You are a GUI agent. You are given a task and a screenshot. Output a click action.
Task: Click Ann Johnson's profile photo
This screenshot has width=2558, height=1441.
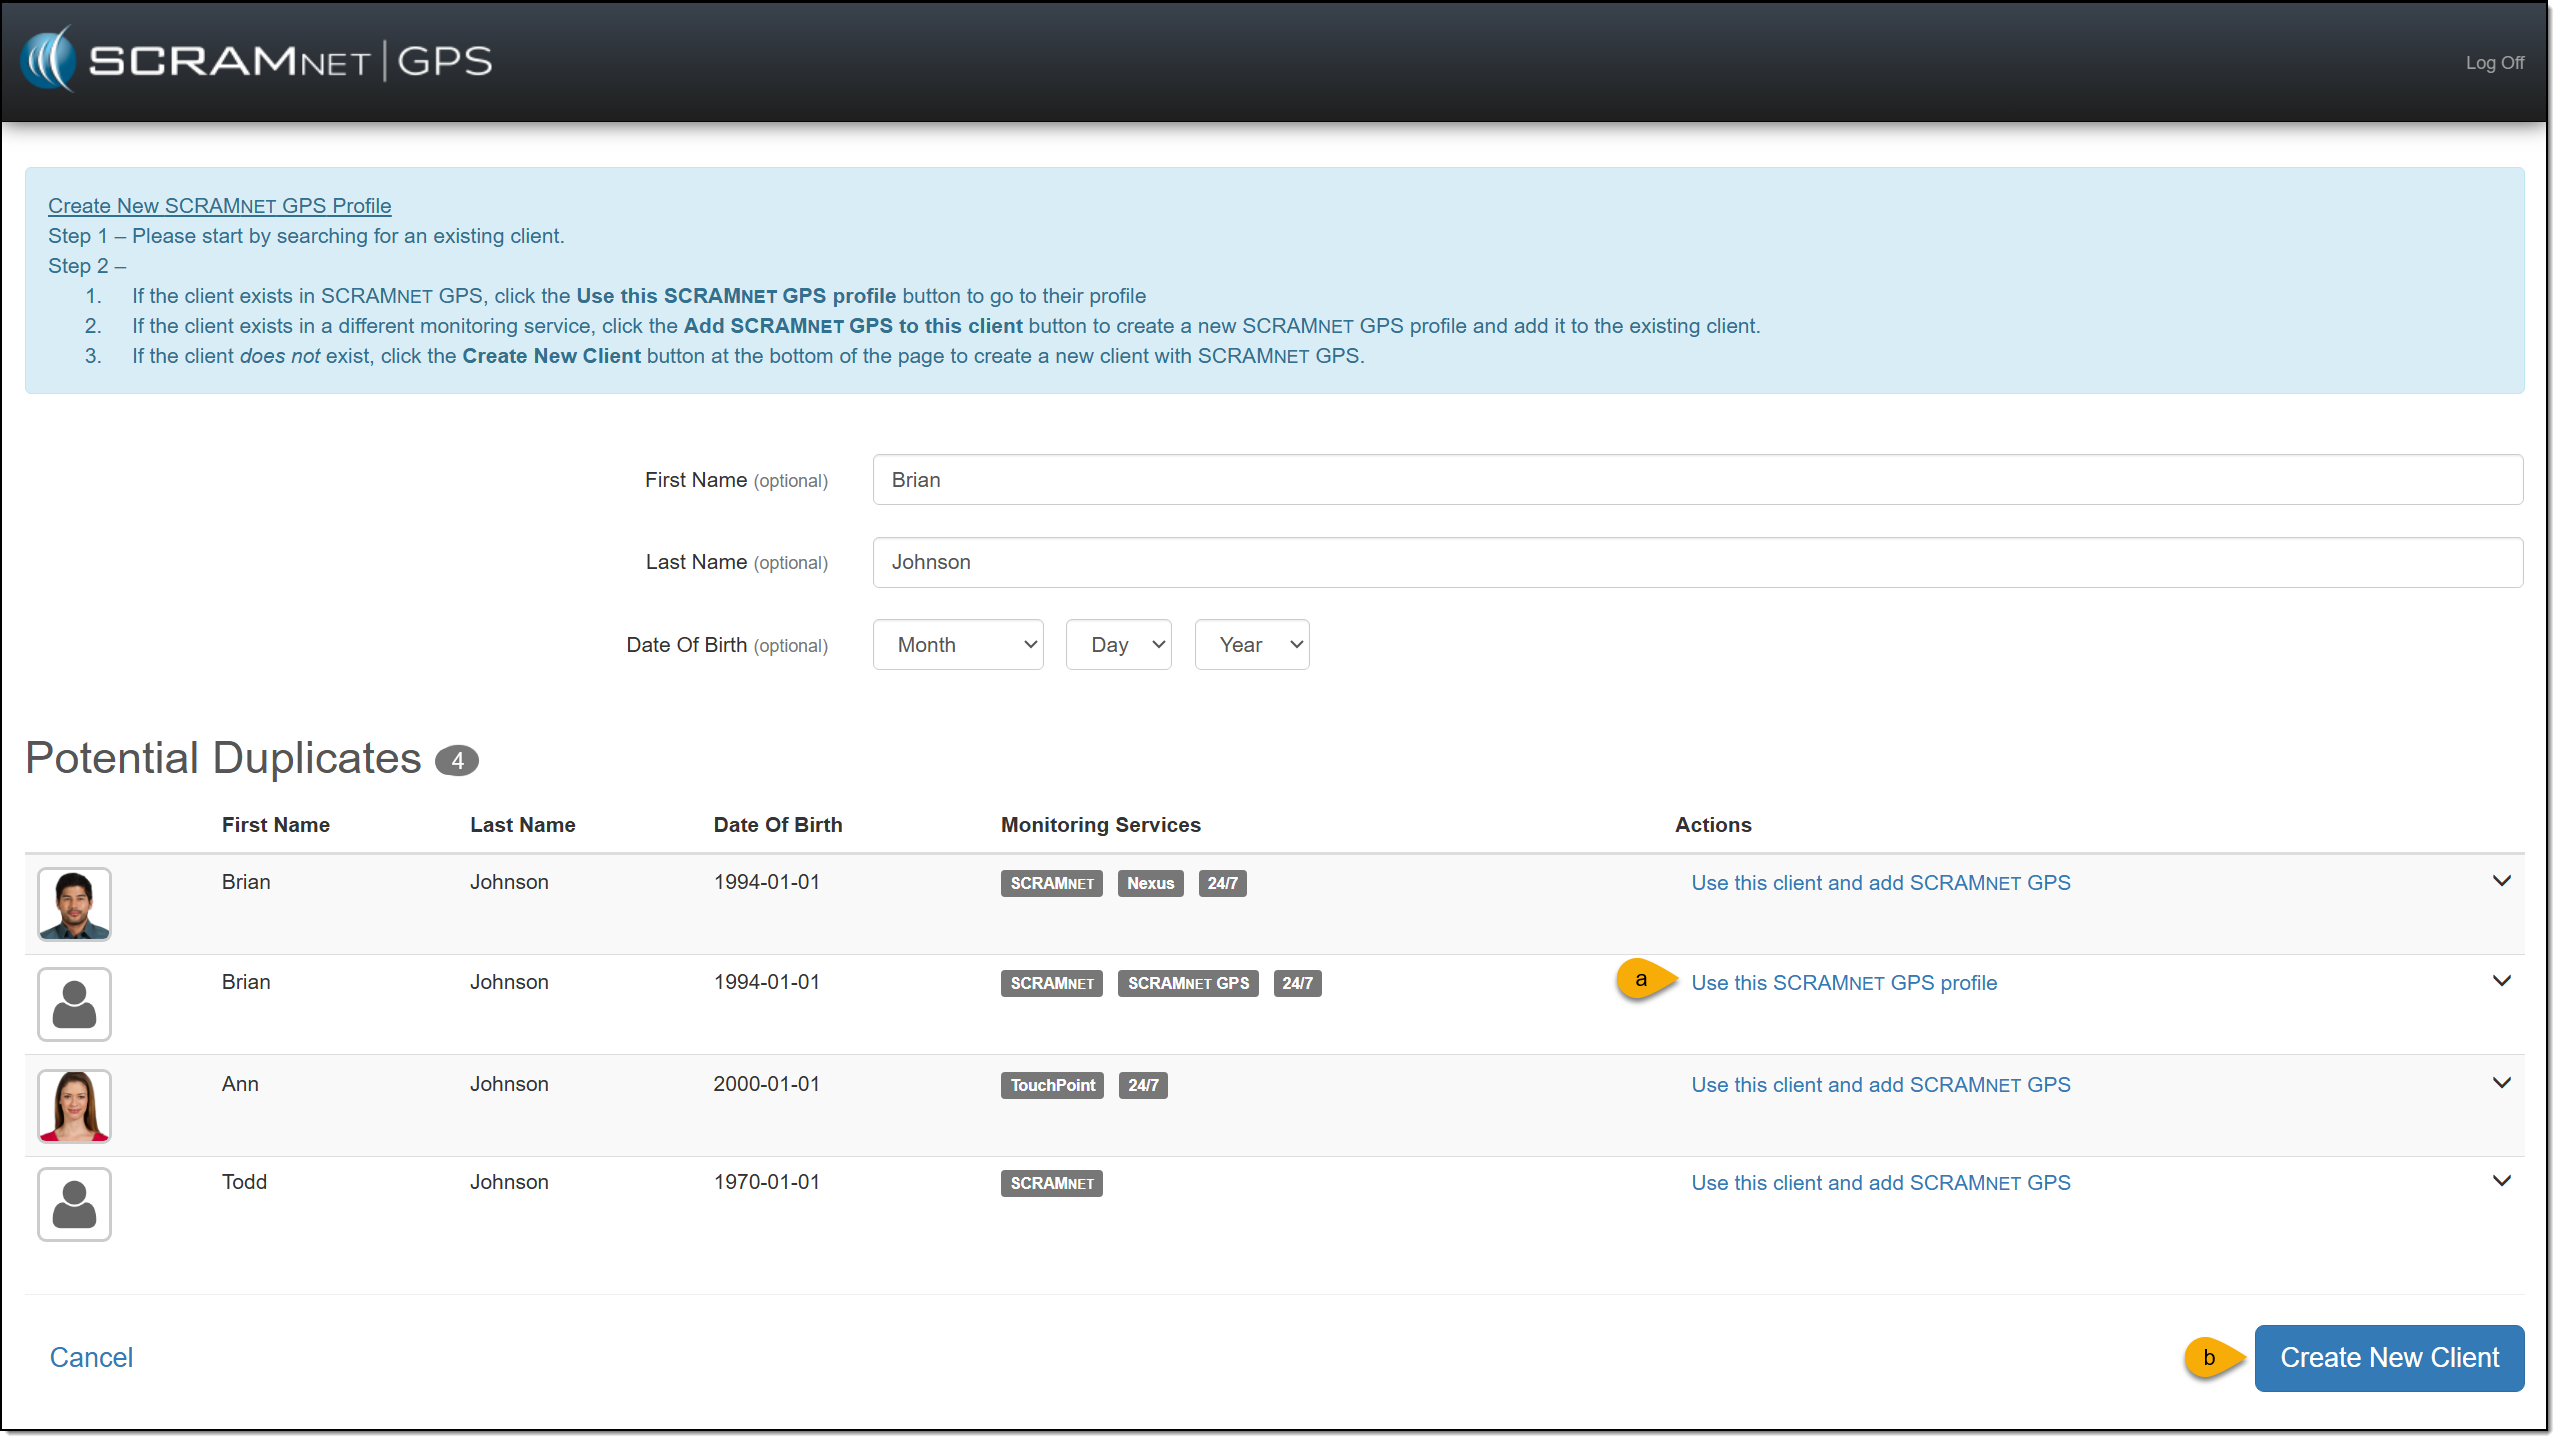74,1106
